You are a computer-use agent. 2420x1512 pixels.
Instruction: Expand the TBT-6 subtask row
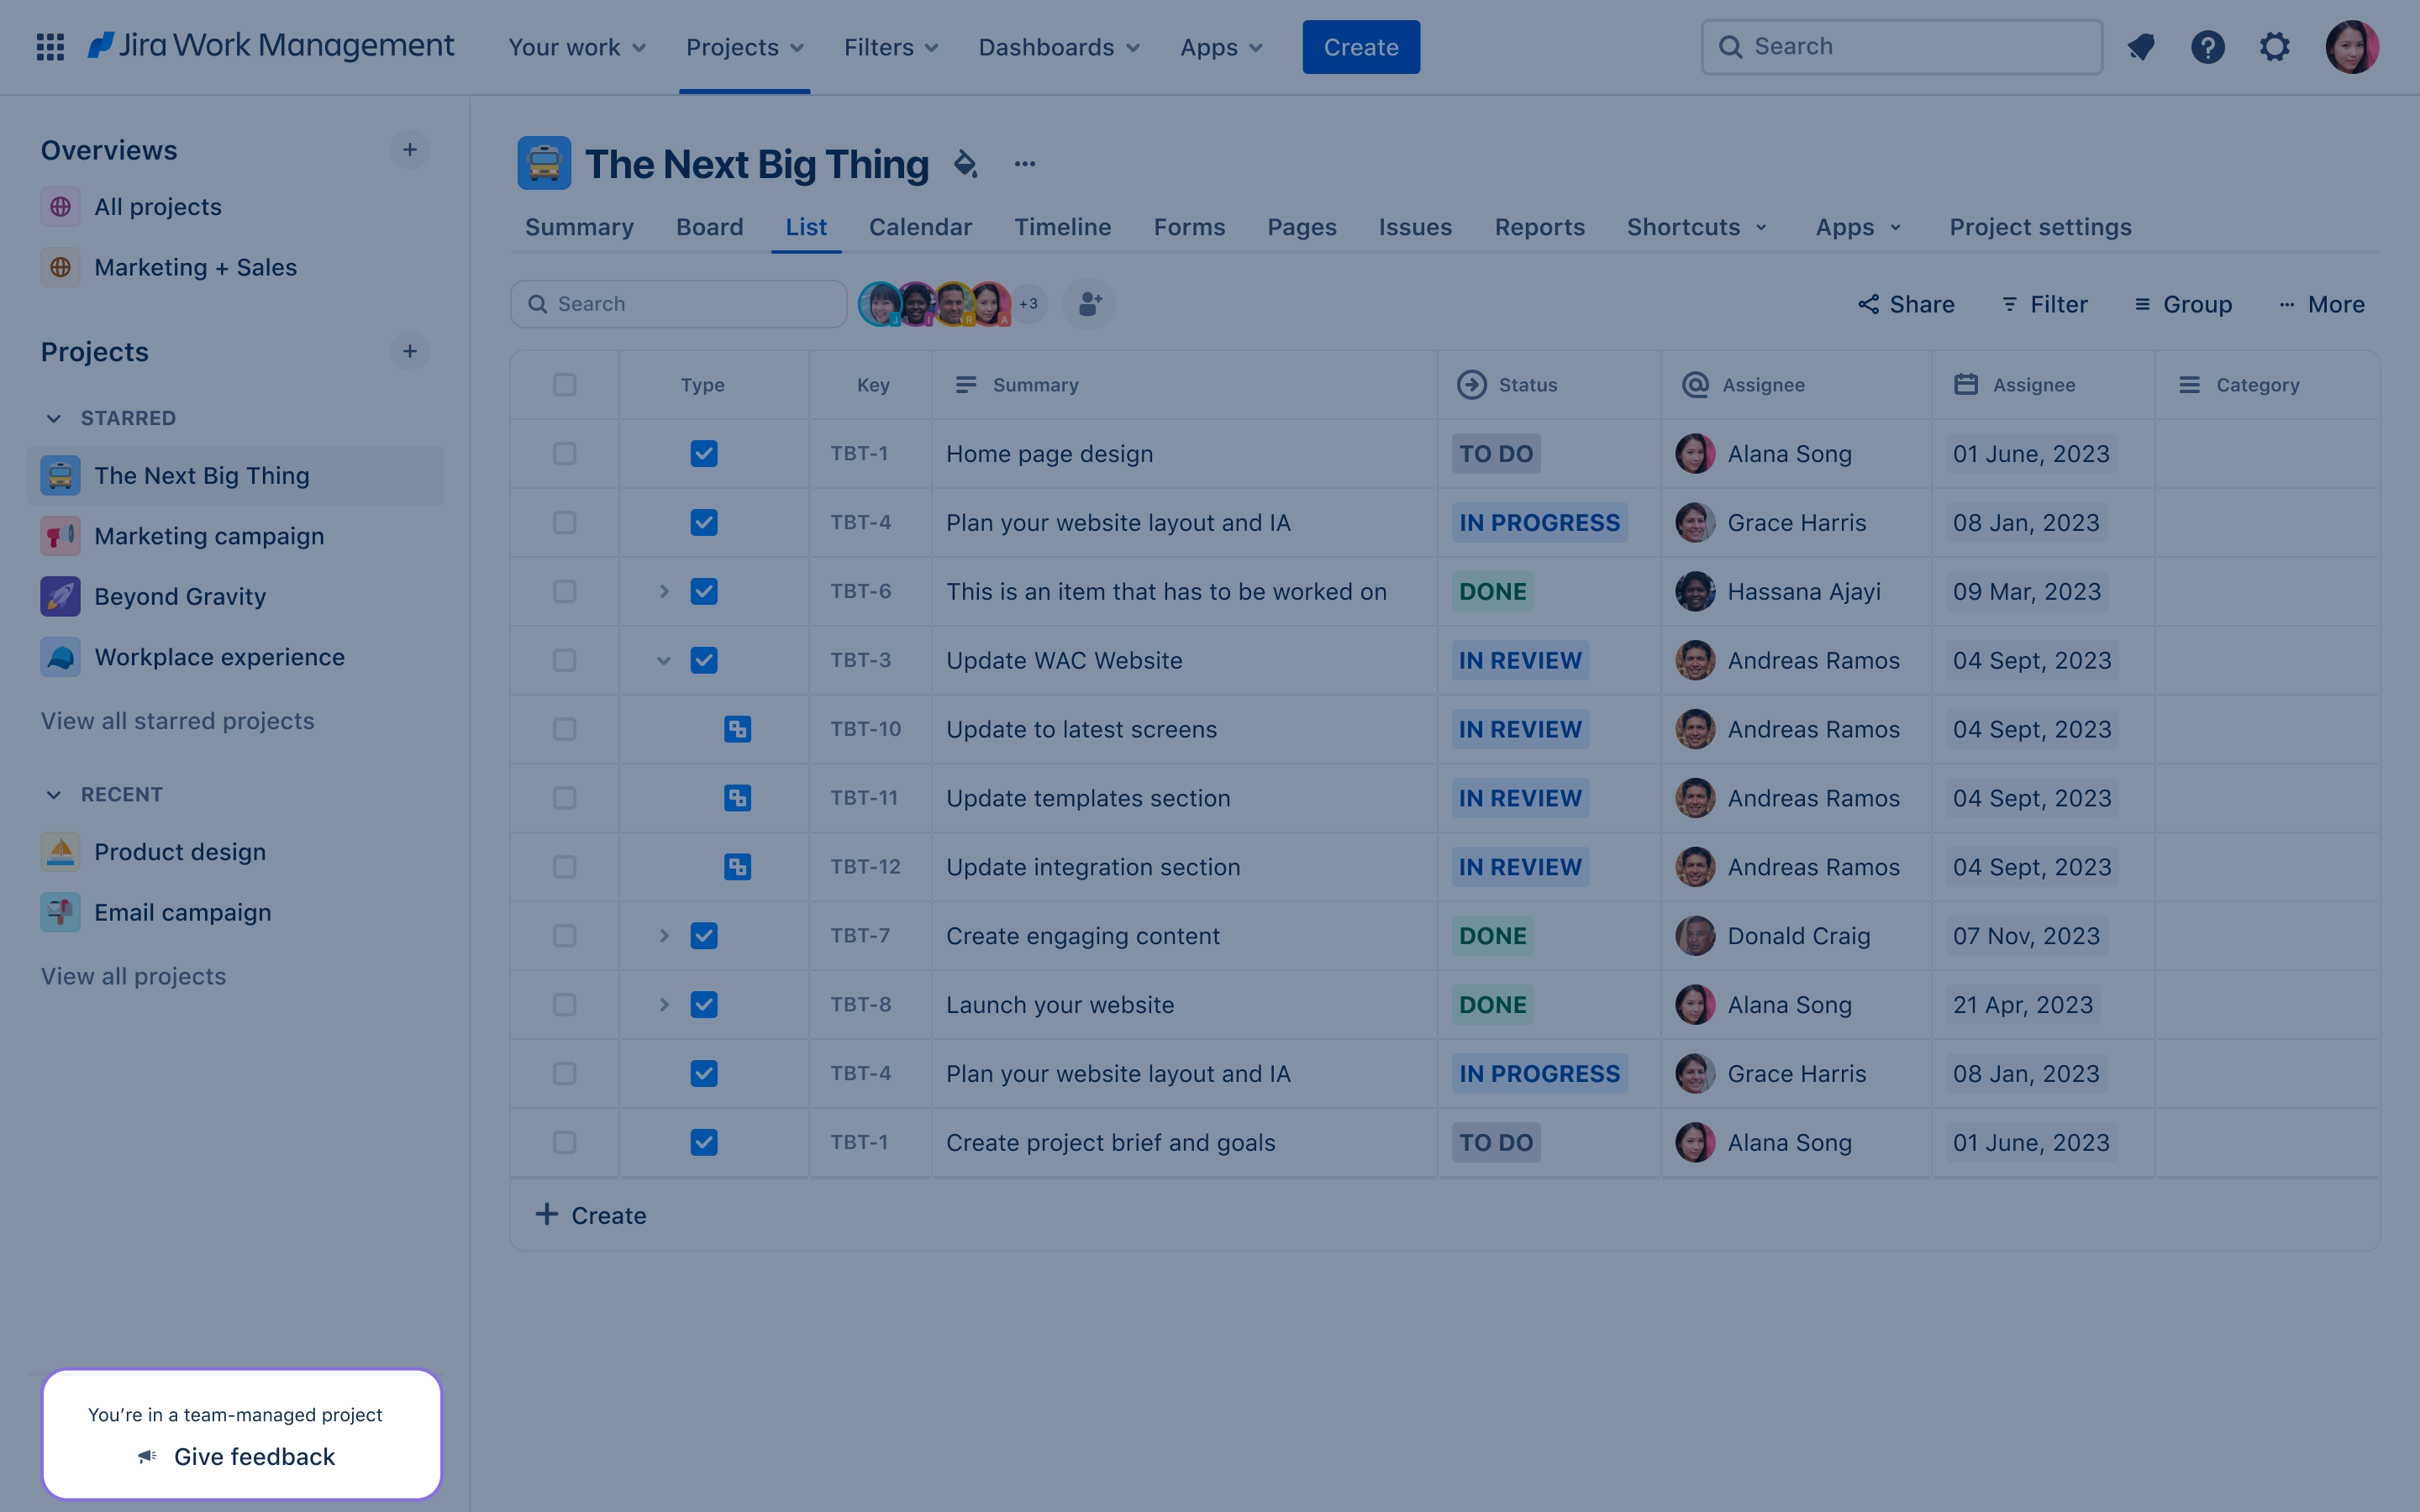662,591
